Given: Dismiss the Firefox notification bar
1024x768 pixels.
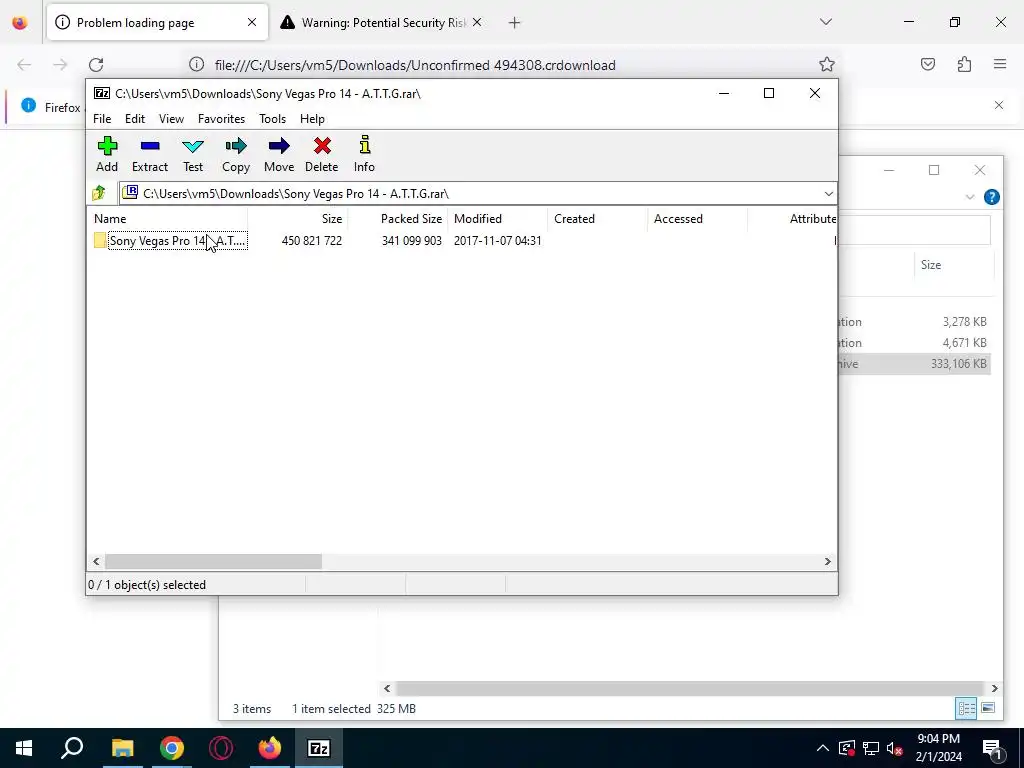Looking at the screenshot, I should (999, 105).
